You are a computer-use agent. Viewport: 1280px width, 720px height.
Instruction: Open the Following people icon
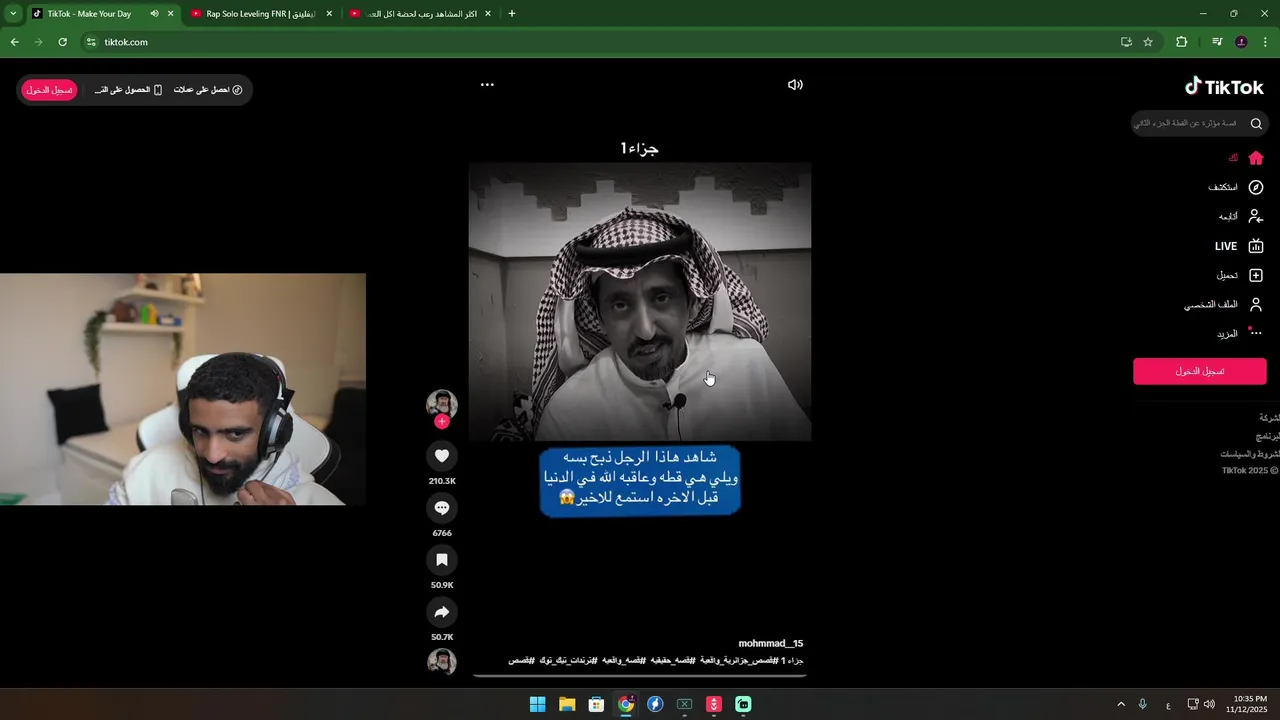[1256, 216]
